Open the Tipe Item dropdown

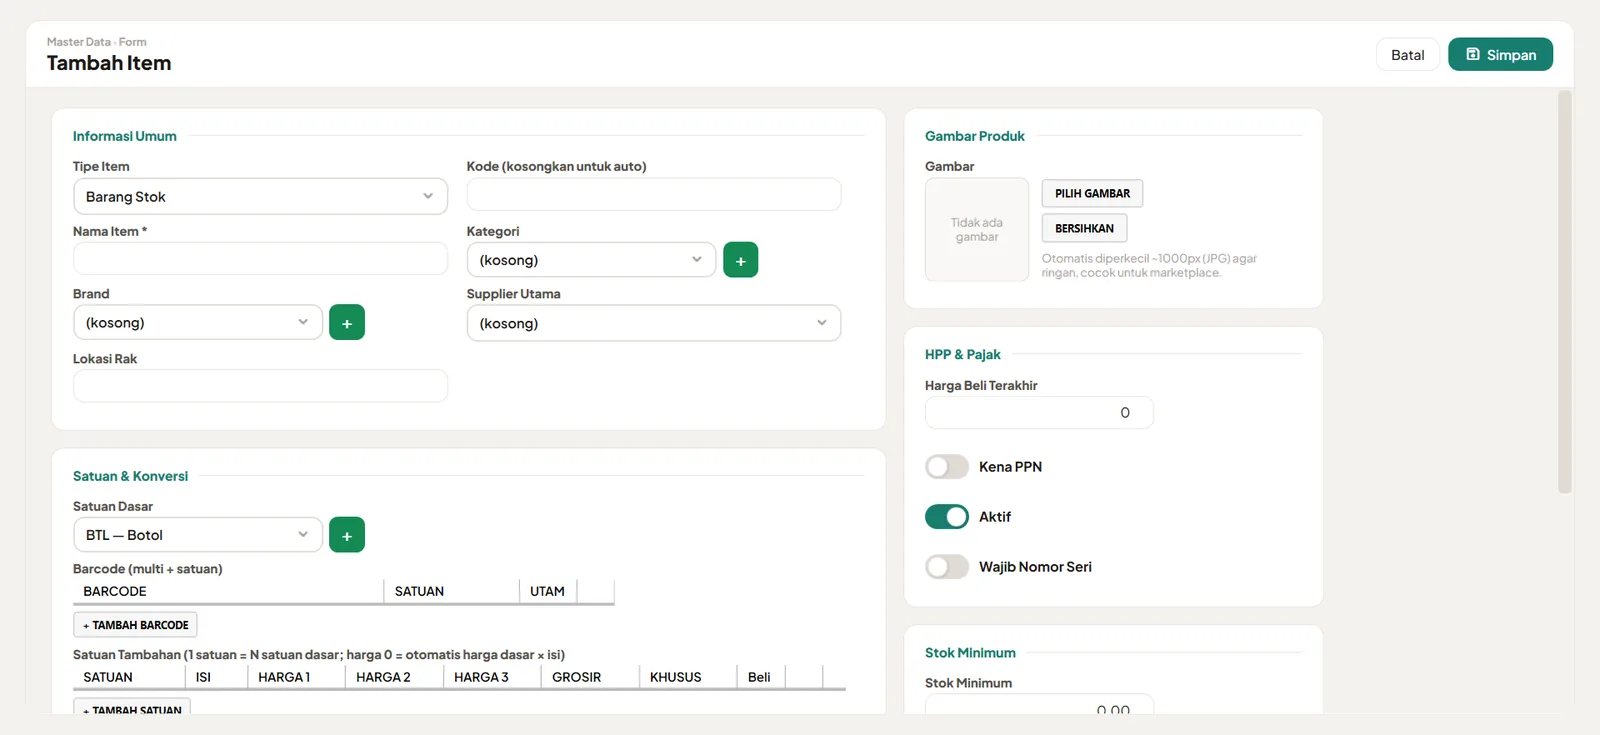tap(260, 196)
